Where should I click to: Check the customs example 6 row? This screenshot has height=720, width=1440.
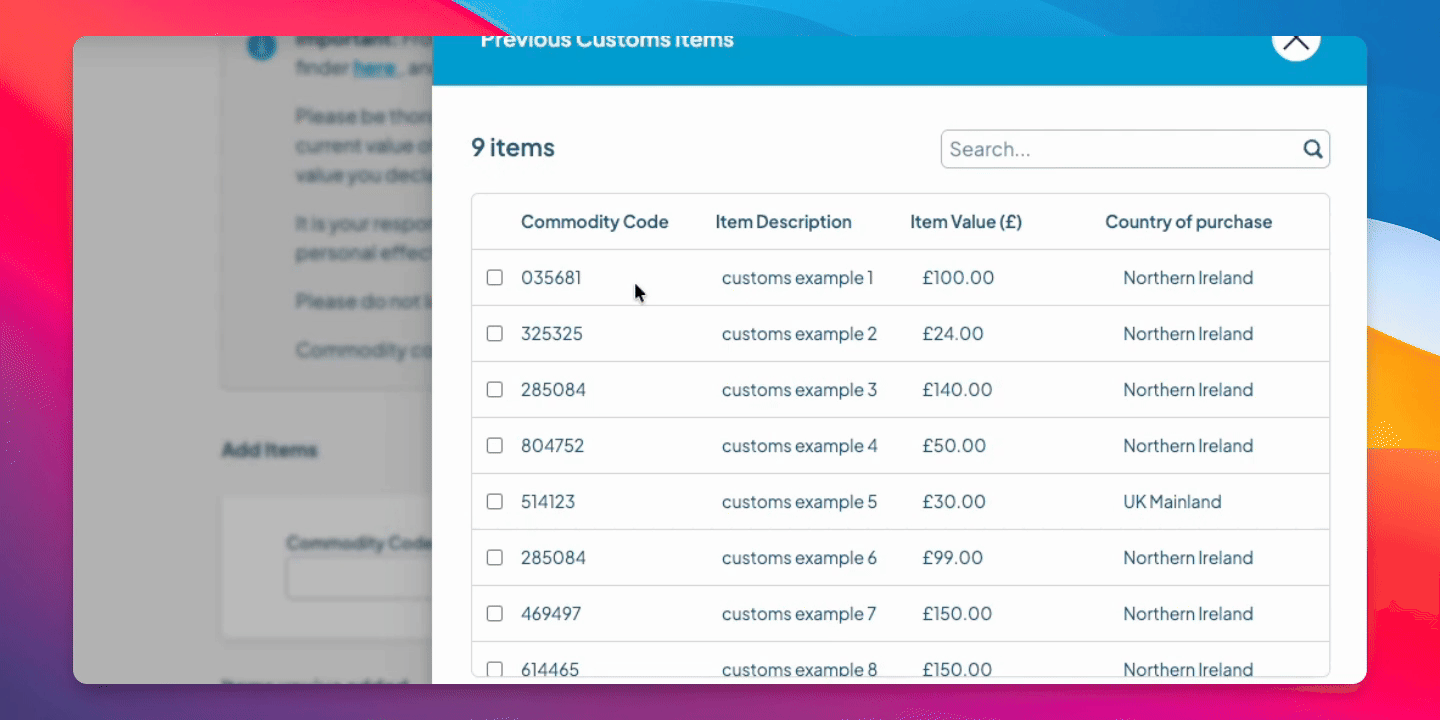[495, 558]
